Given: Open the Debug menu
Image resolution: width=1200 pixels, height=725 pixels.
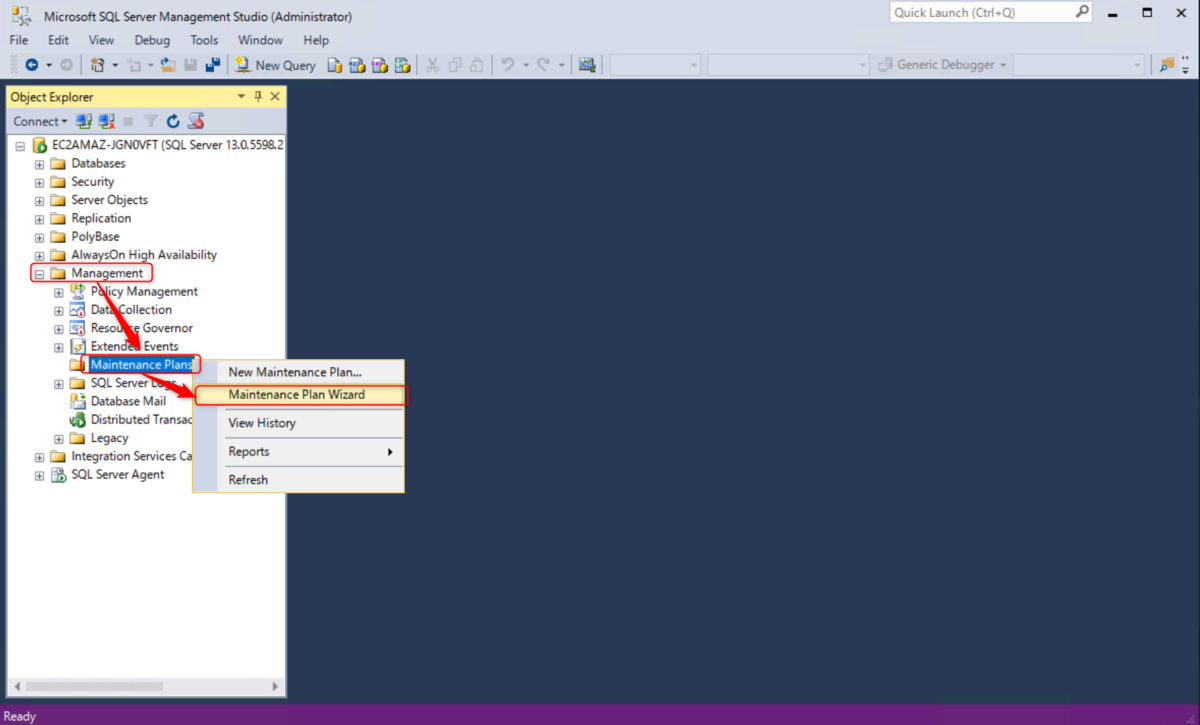Looking at the screenshot, I should click(152, 40).
